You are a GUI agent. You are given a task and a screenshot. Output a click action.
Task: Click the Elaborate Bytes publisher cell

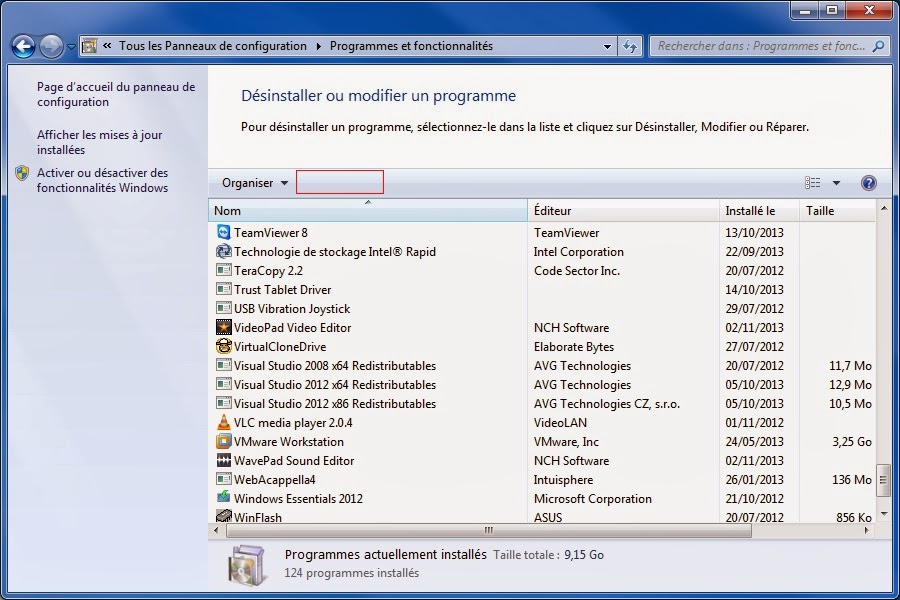(574, 347)
